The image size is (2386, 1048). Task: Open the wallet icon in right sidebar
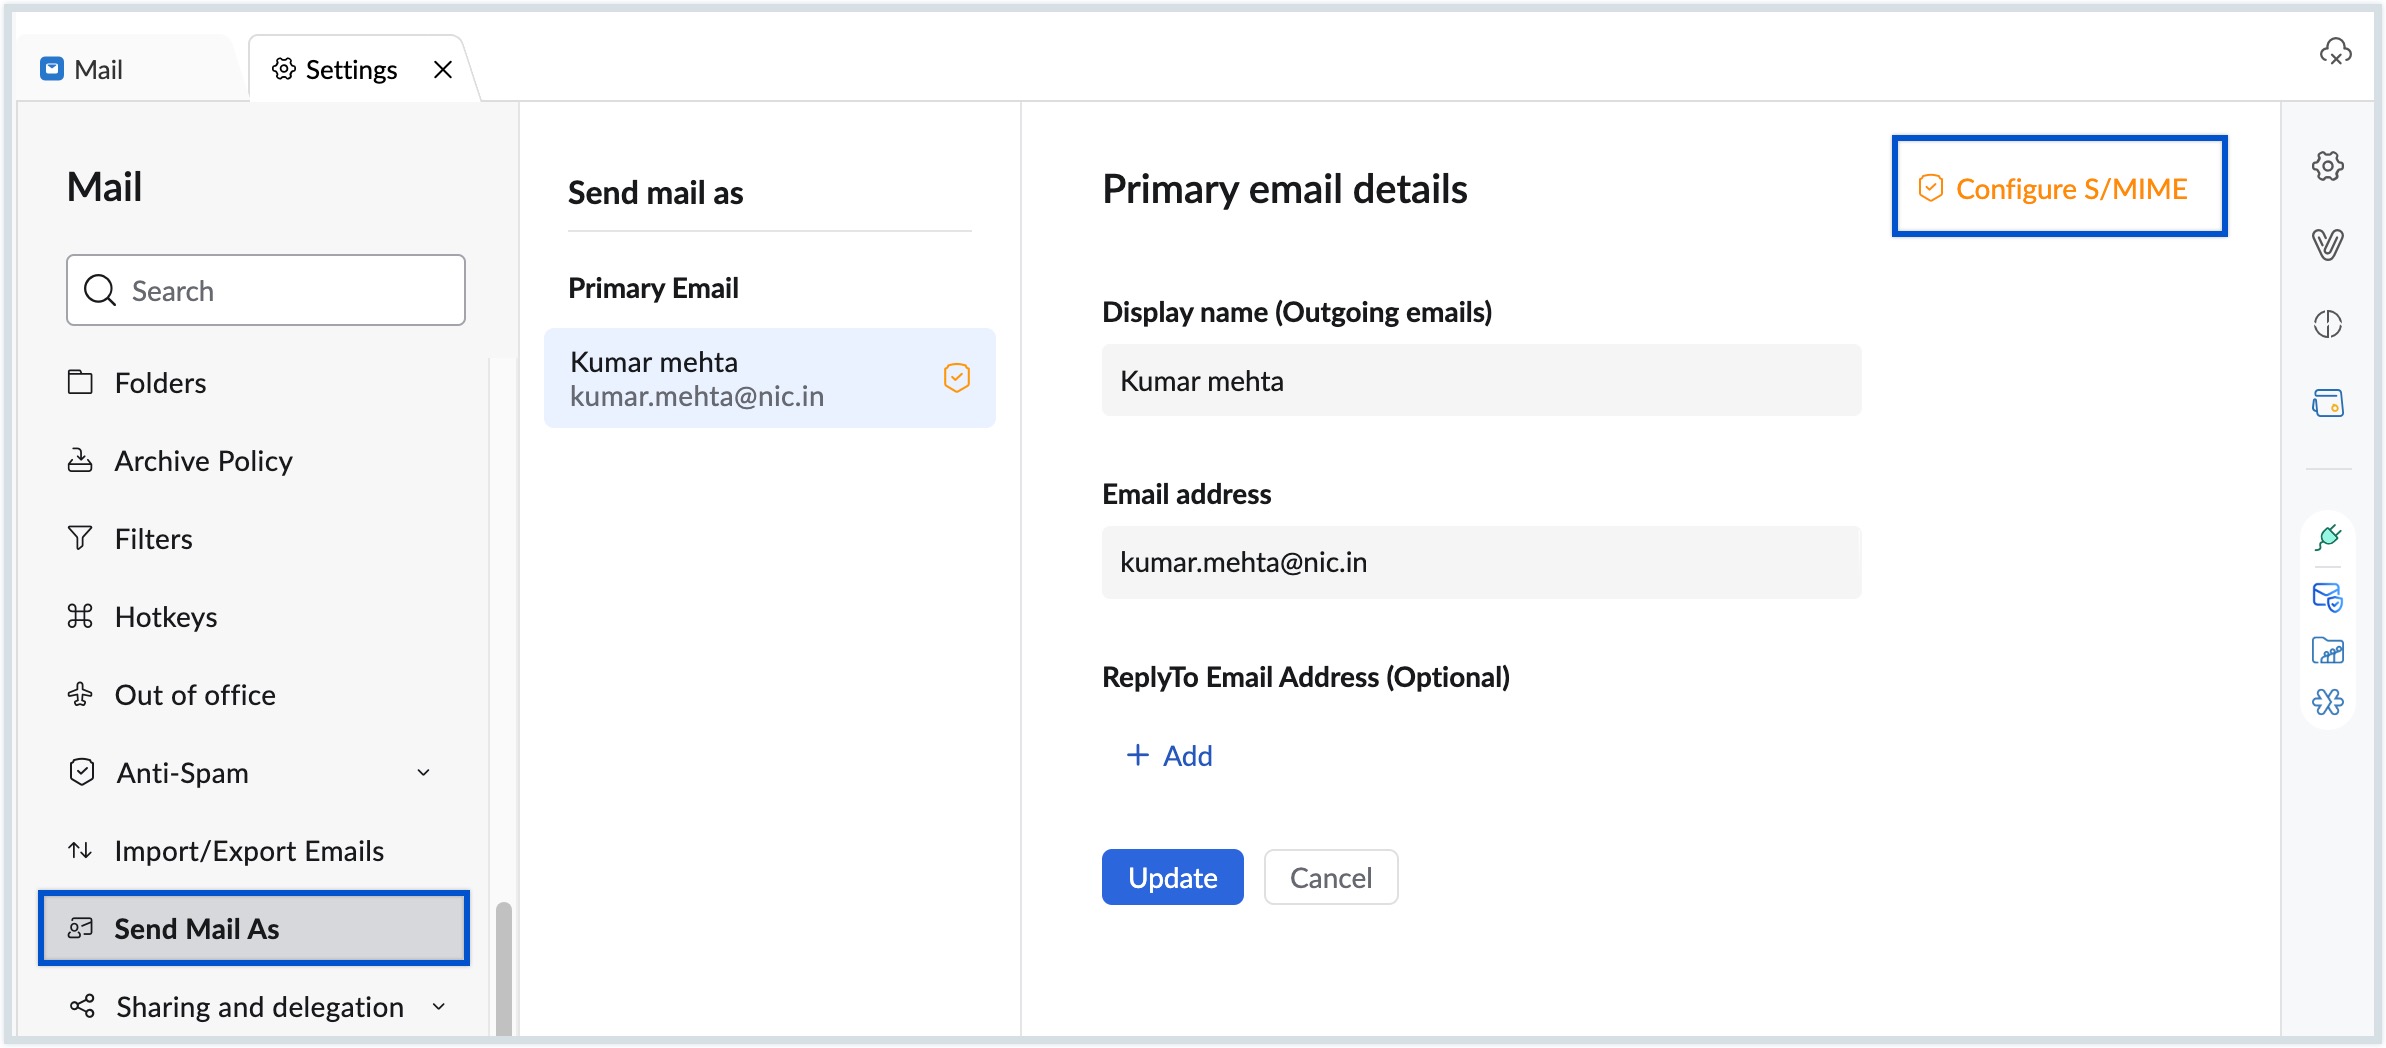2327,403
